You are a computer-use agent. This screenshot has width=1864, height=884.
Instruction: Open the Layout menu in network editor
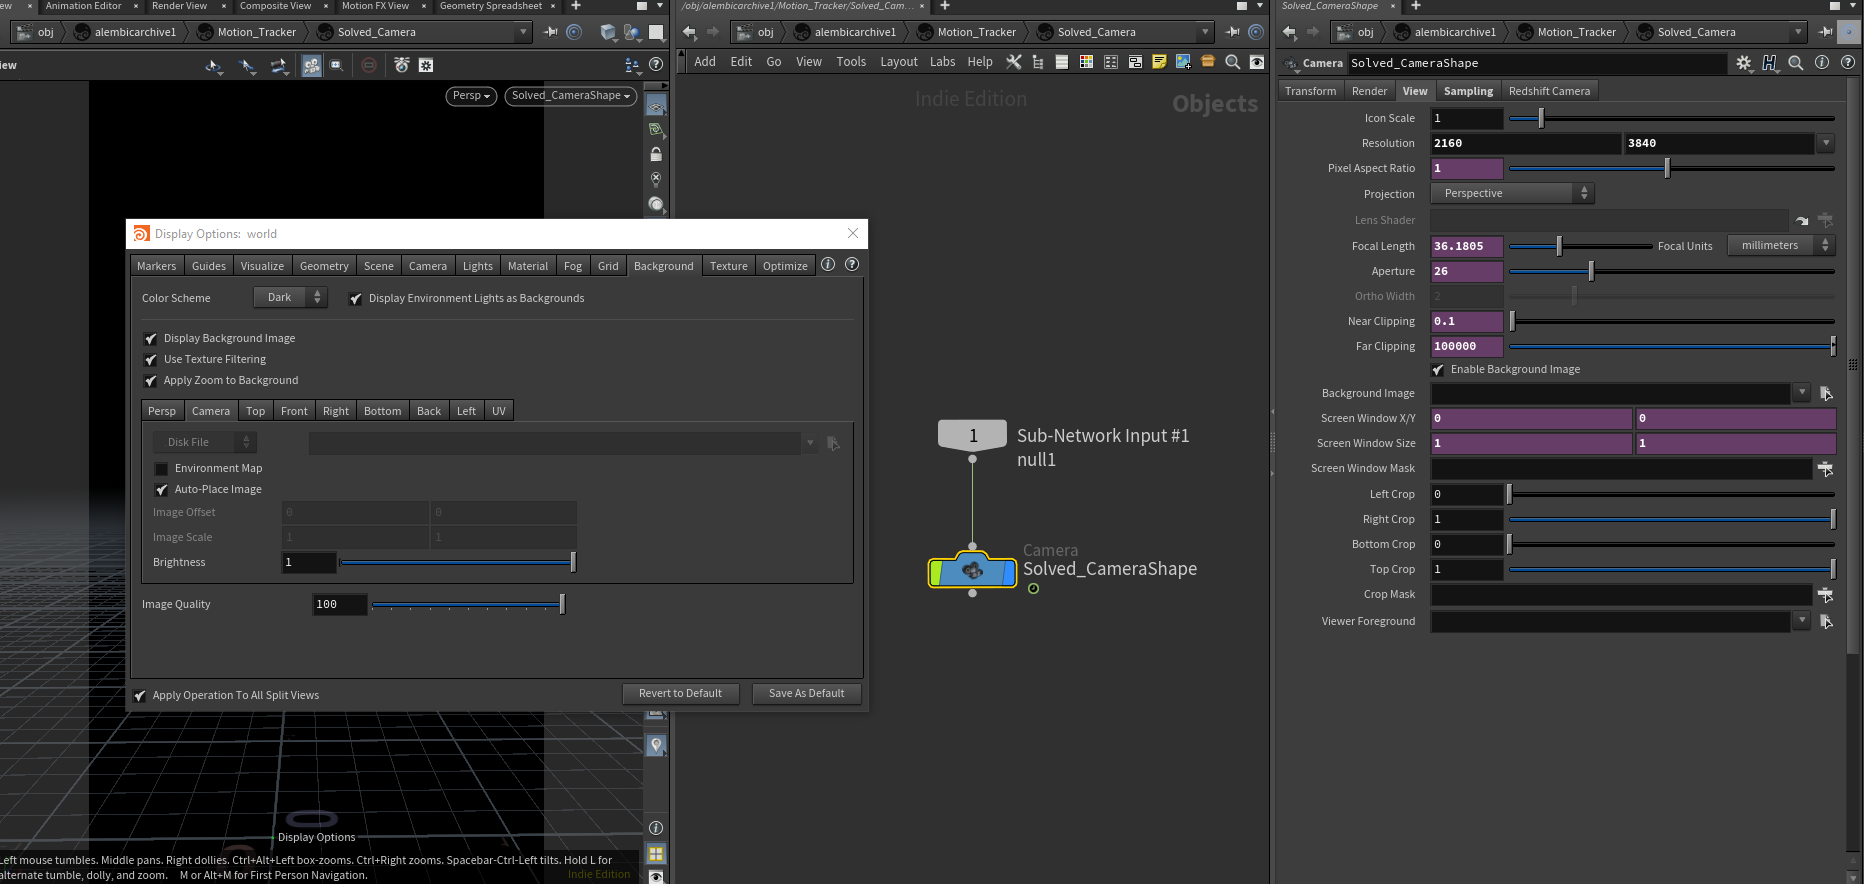(x=899, y=62)
